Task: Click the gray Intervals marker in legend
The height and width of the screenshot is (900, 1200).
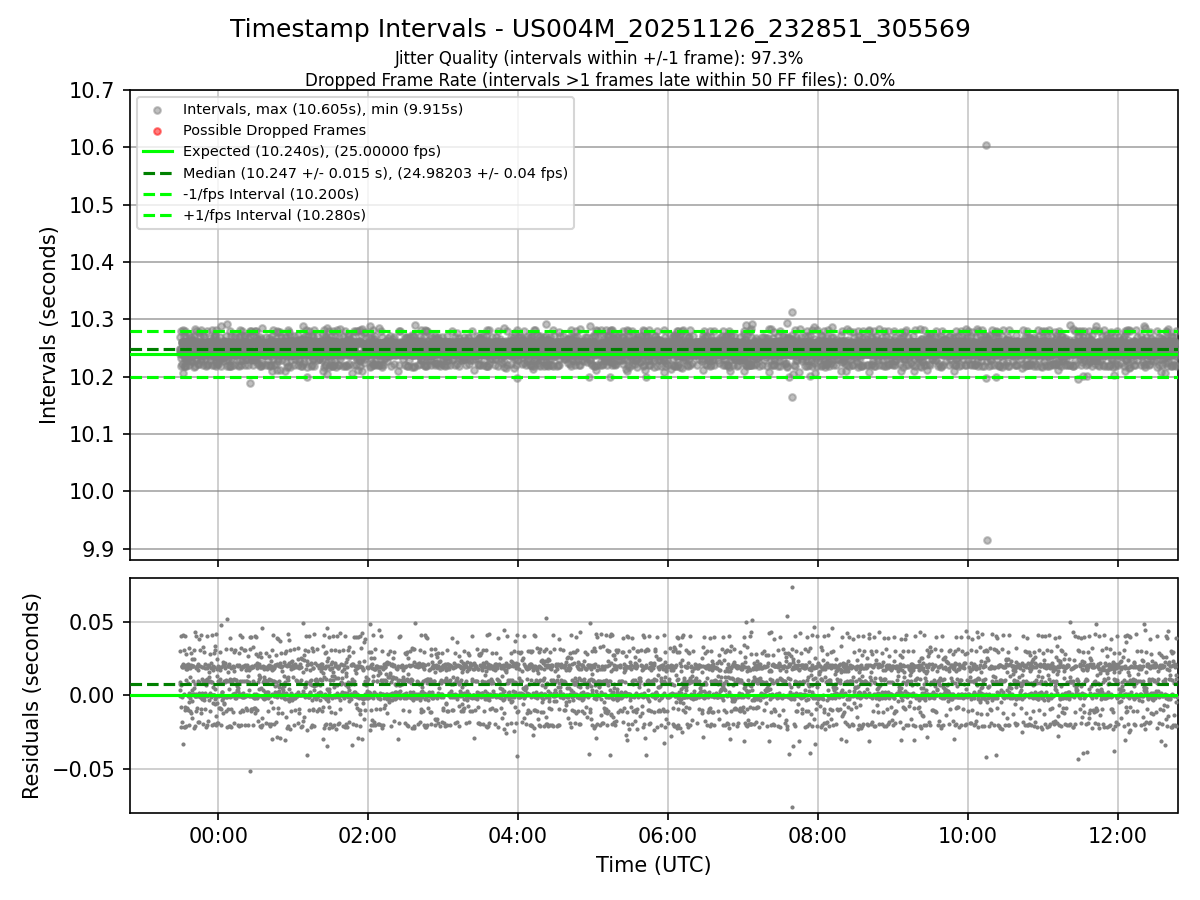Action: point(157,110)
